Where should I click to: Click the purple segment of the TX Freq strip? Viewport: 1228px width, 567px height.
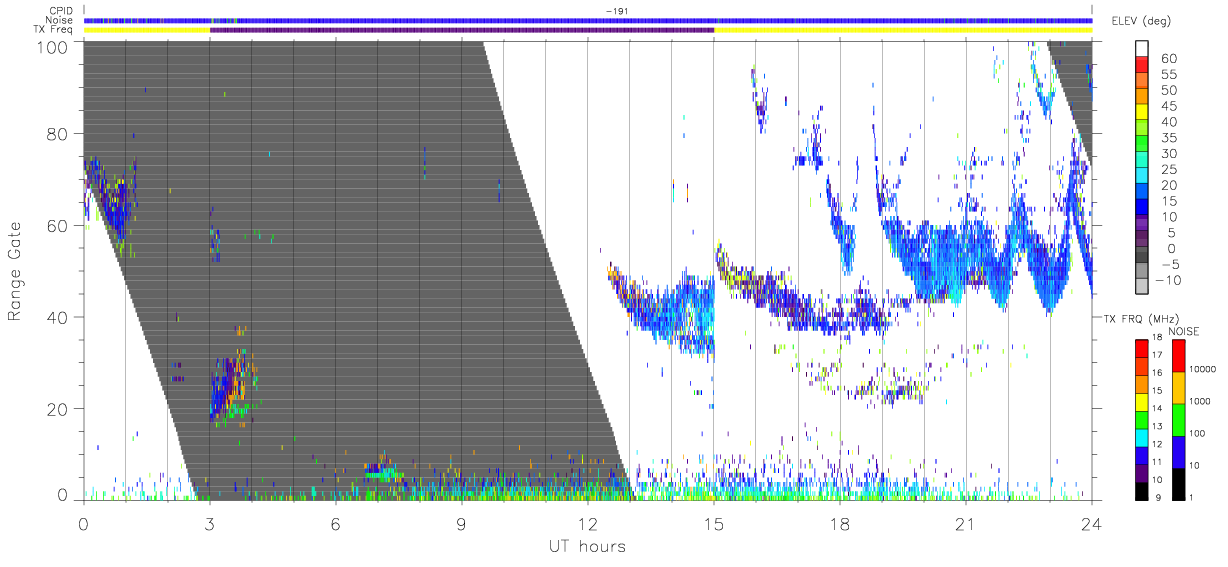click(x=462, y=30)
